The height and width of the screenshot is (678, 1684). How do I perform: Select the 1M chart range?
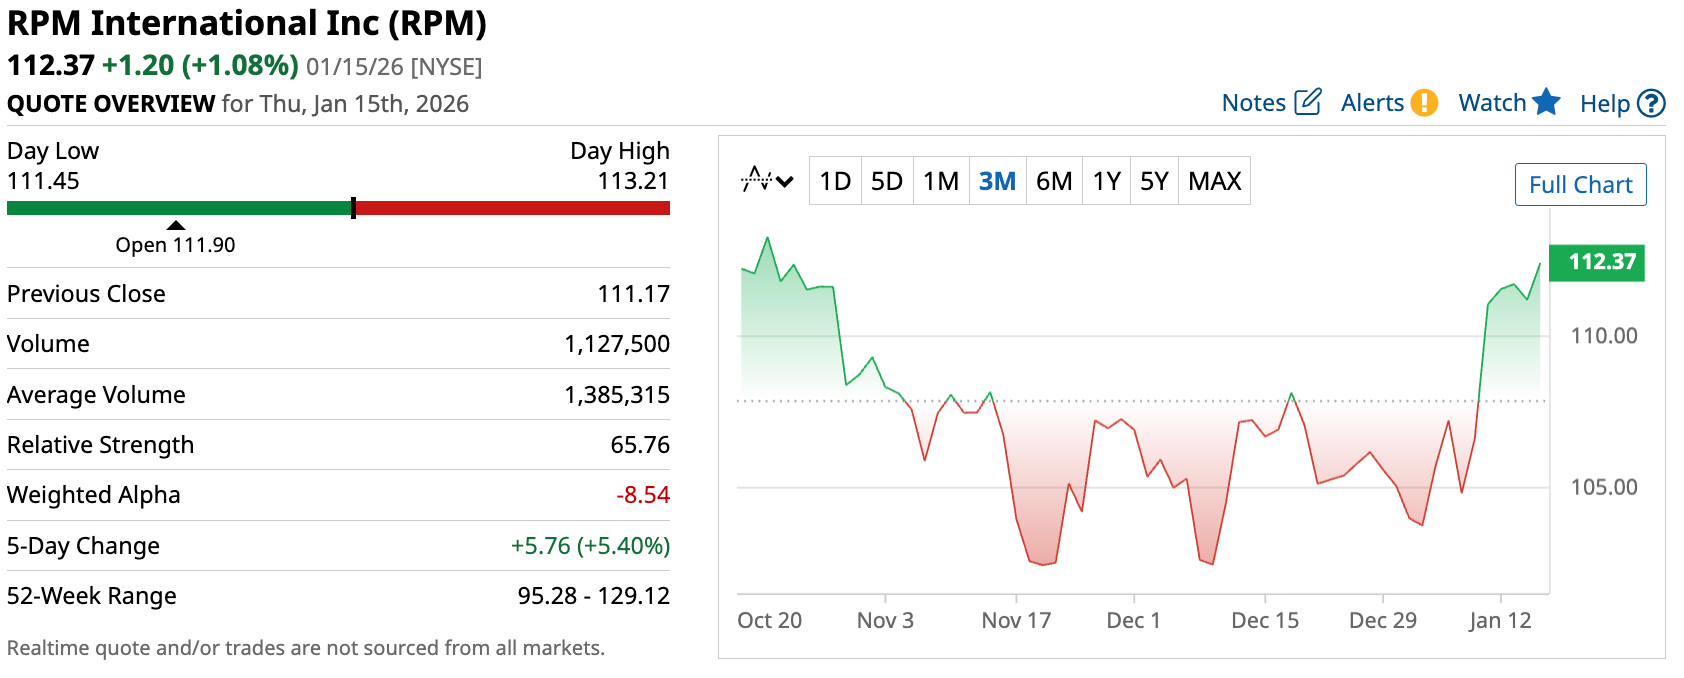click(x=940, y=181)
